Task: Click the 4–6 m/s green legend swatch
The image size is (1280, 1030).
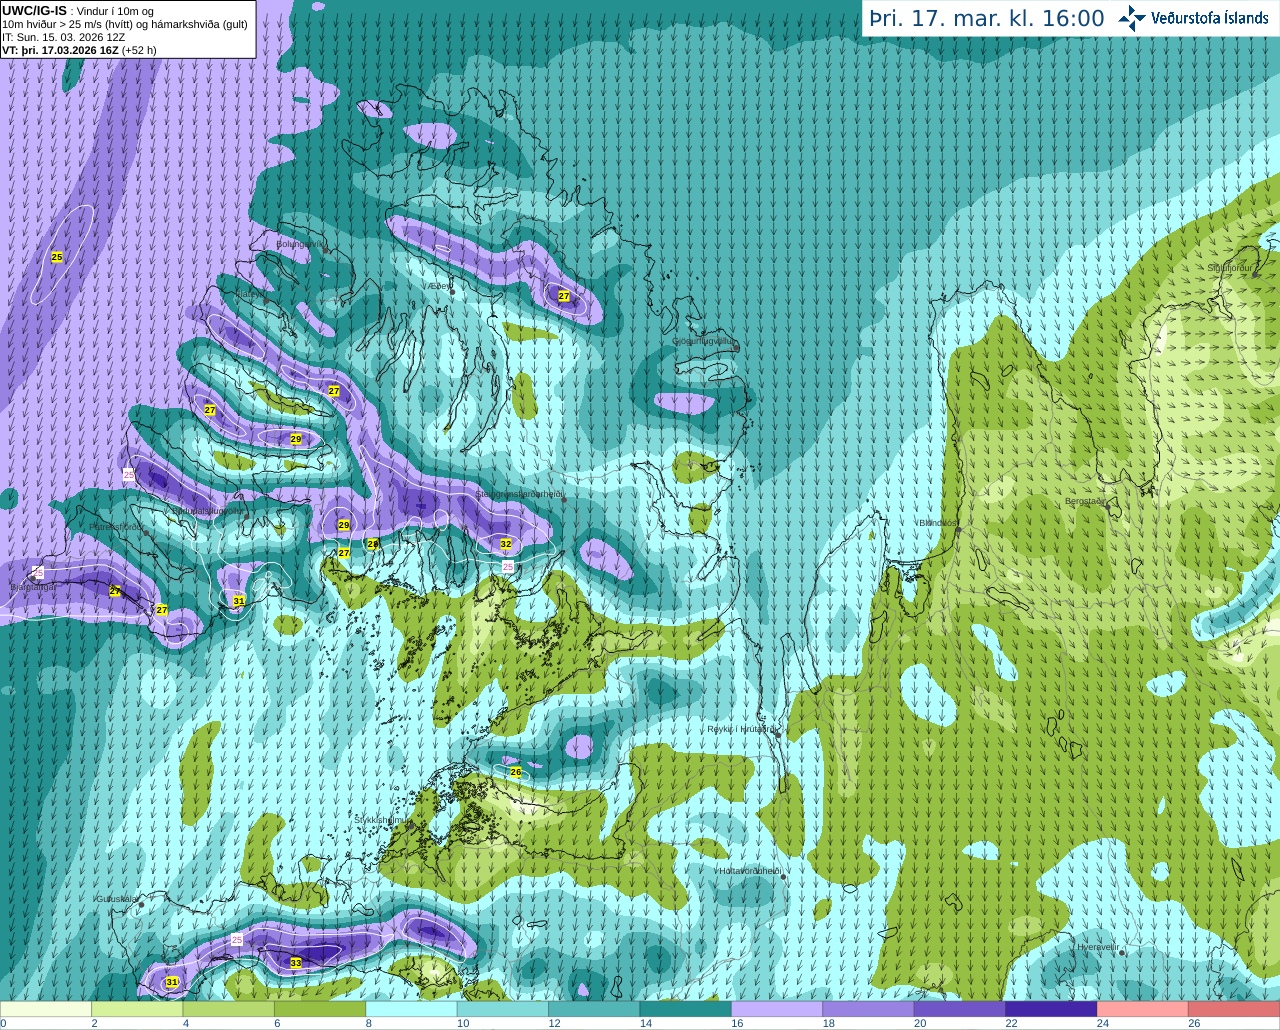Action: (229, 1009)
